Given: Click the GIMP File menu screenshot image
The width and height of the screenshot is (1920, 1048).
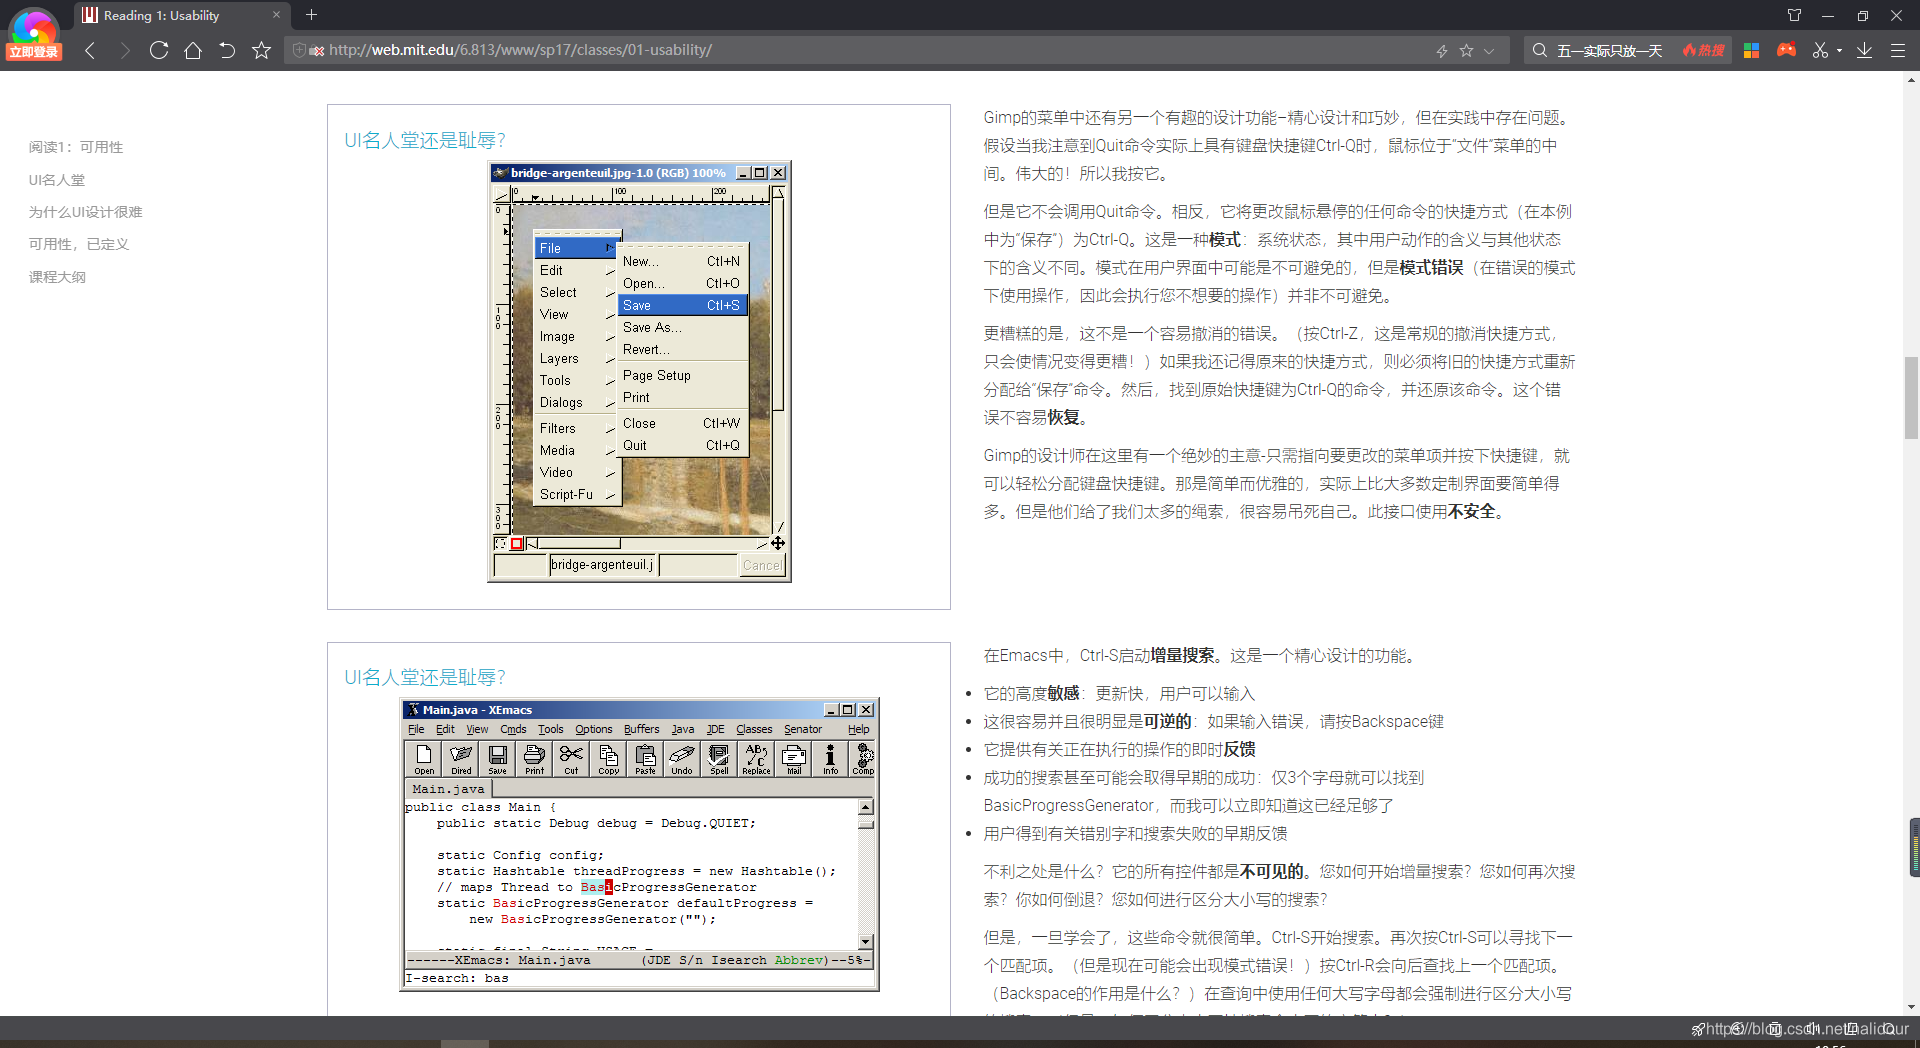Looking at the screenshot, I should click(639, 371).
